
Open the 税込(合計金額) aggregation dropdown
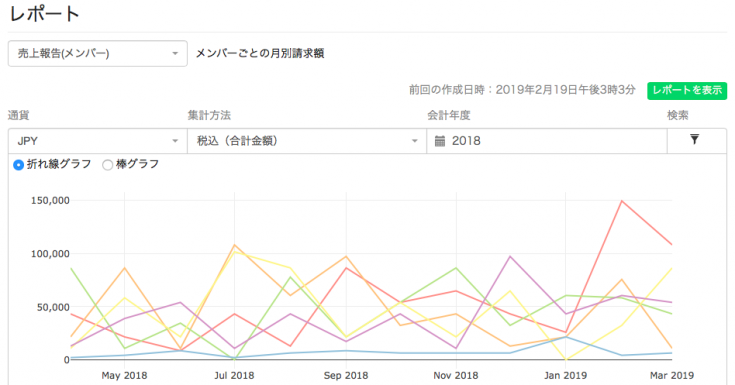click(307, 141)
